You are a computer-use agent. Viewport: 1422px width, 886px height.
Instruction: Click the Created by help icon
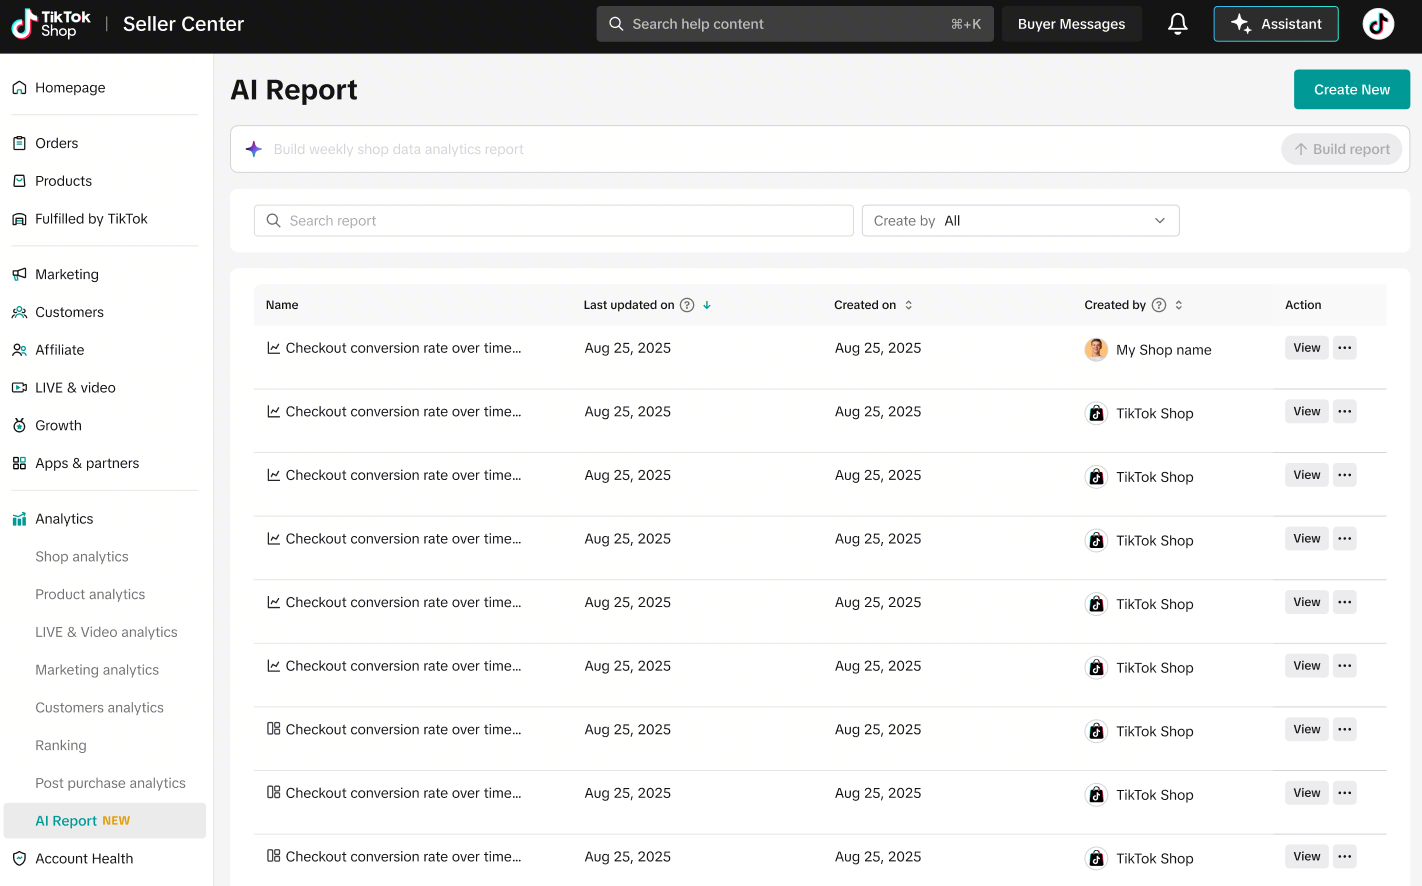point(1159,305)
